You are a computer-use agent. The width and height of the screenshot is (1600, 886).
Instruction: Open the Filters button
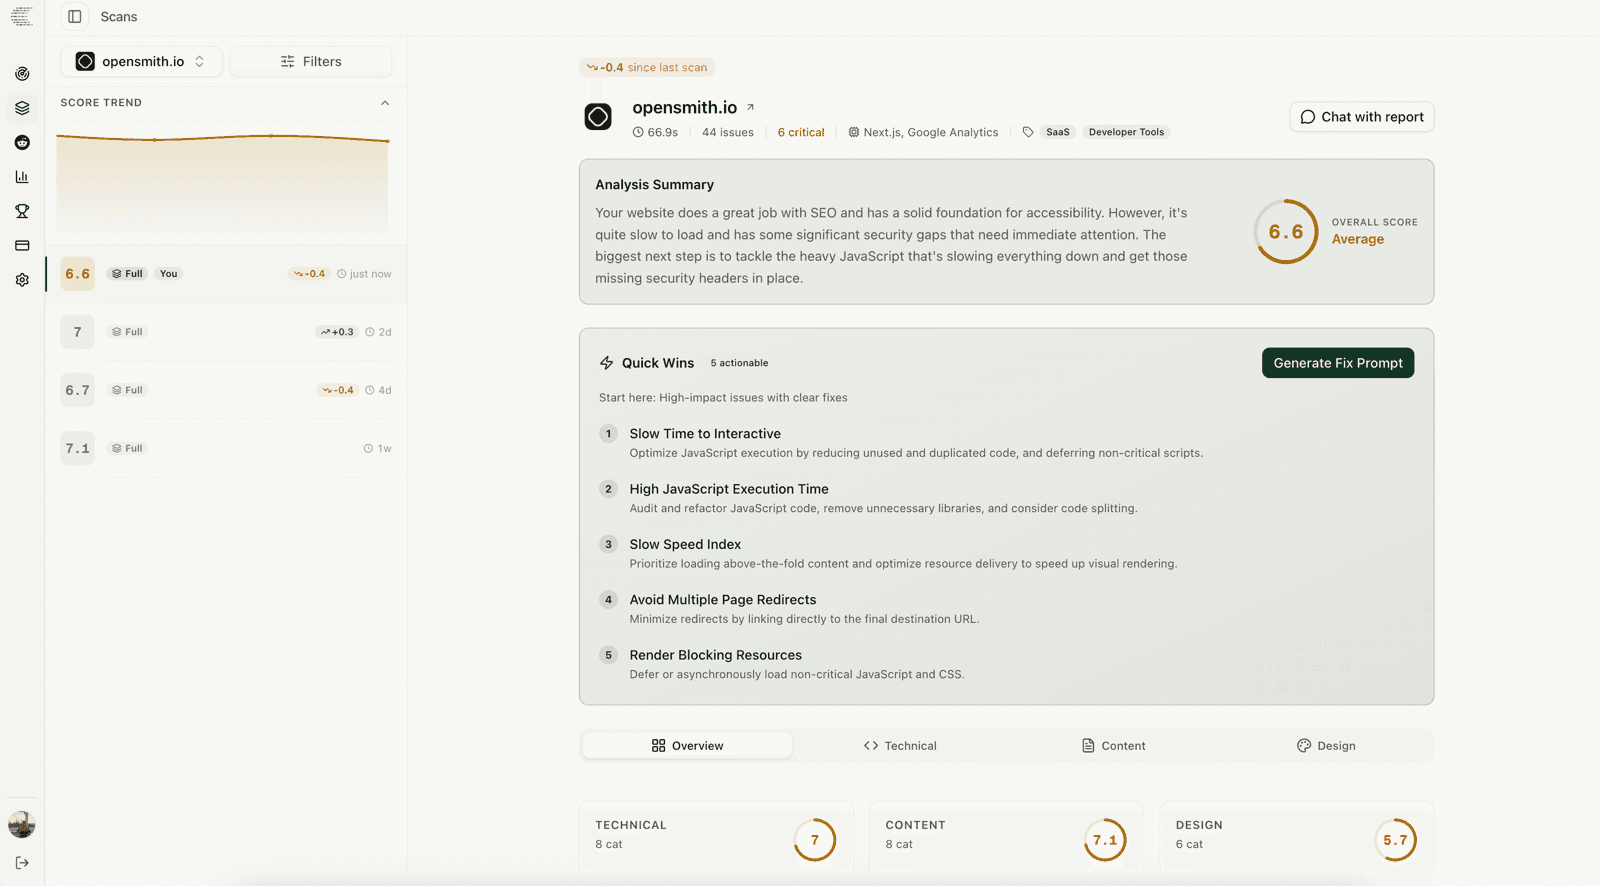(x=310, y=61)
